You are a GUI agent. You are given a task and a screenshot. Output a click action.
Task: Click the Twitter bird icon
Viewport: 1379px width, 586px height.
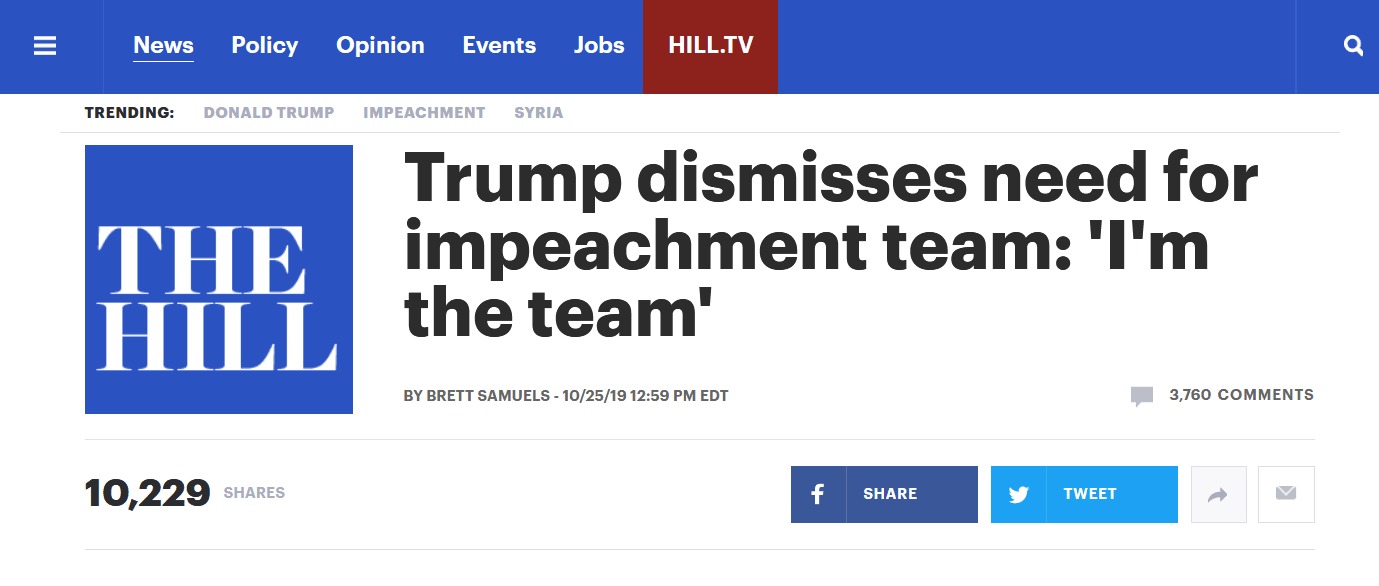click(x=1018, y=494)
